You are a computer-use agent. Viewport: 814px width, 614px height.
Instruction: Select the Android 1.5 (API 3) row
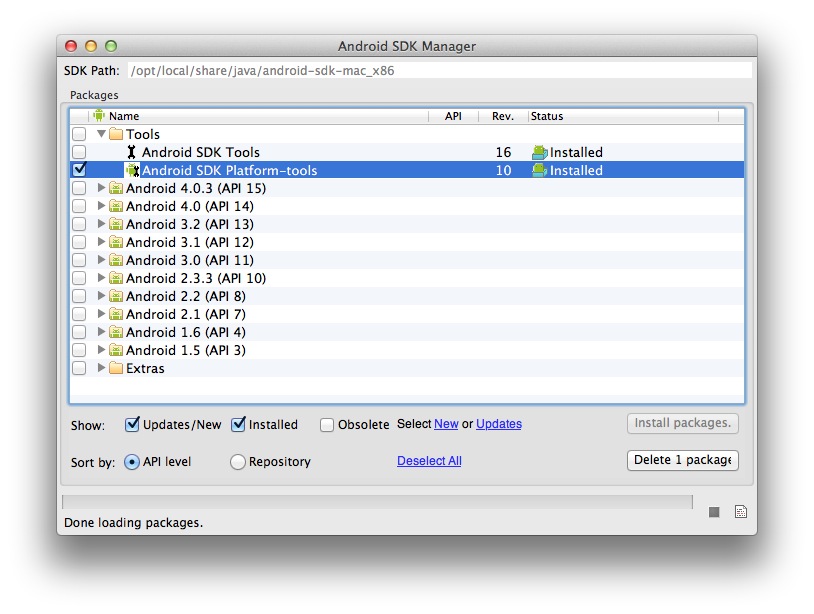click(x=407, y=350)
